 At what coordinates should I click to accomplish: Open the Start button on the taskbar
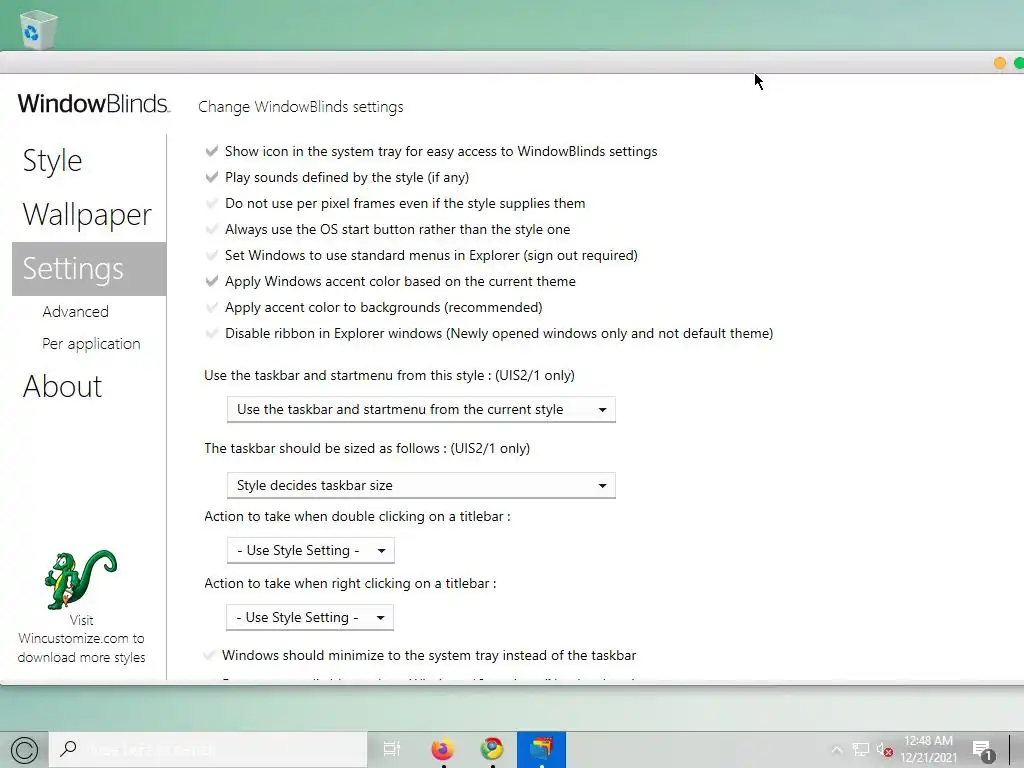(x=24, y=750)
